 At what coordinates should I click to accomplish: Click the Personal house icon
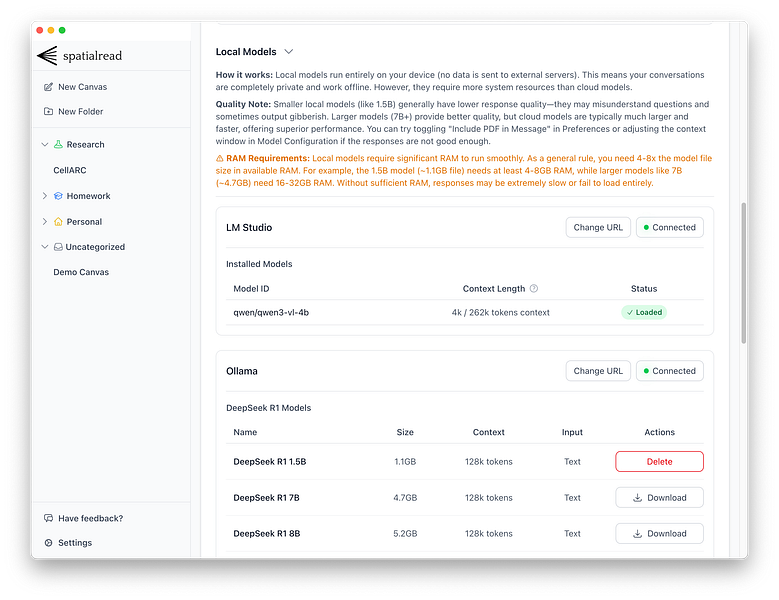(x=58, y=222)
